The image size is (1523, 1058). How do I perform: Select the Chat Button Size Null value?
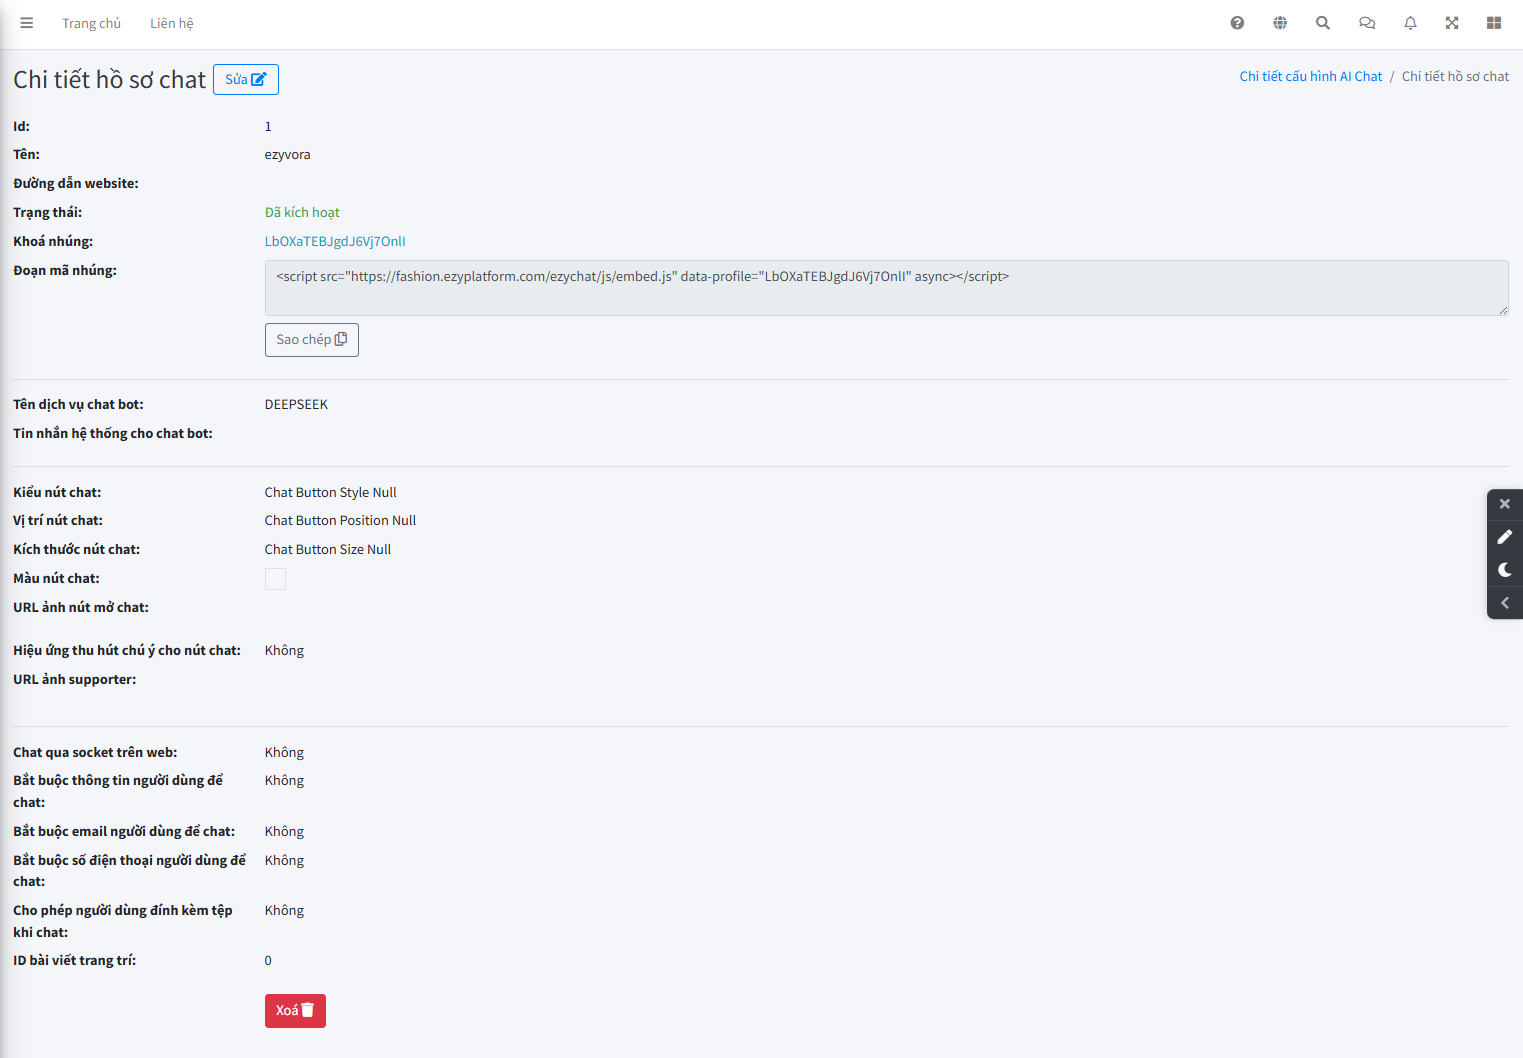328,549
